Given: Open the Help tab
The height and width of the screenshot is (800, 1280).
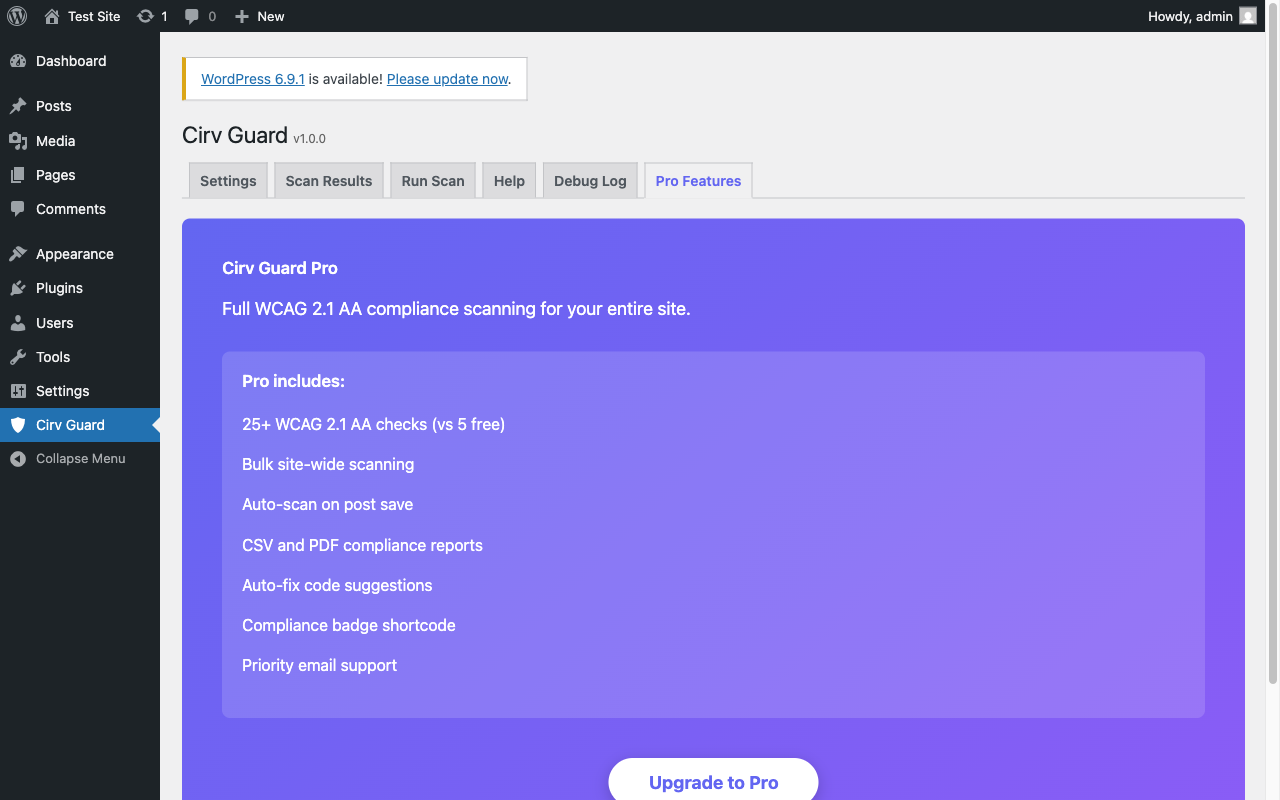Looking at the screenshot, I should [508, 180].
